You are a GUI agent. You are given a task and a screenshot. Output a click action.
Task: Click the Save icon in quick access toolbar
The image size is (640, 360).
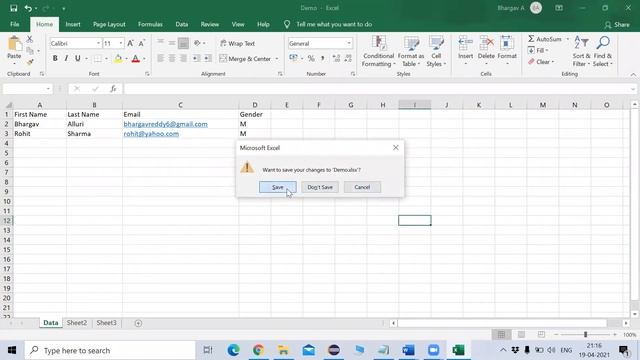pos(13,8)
